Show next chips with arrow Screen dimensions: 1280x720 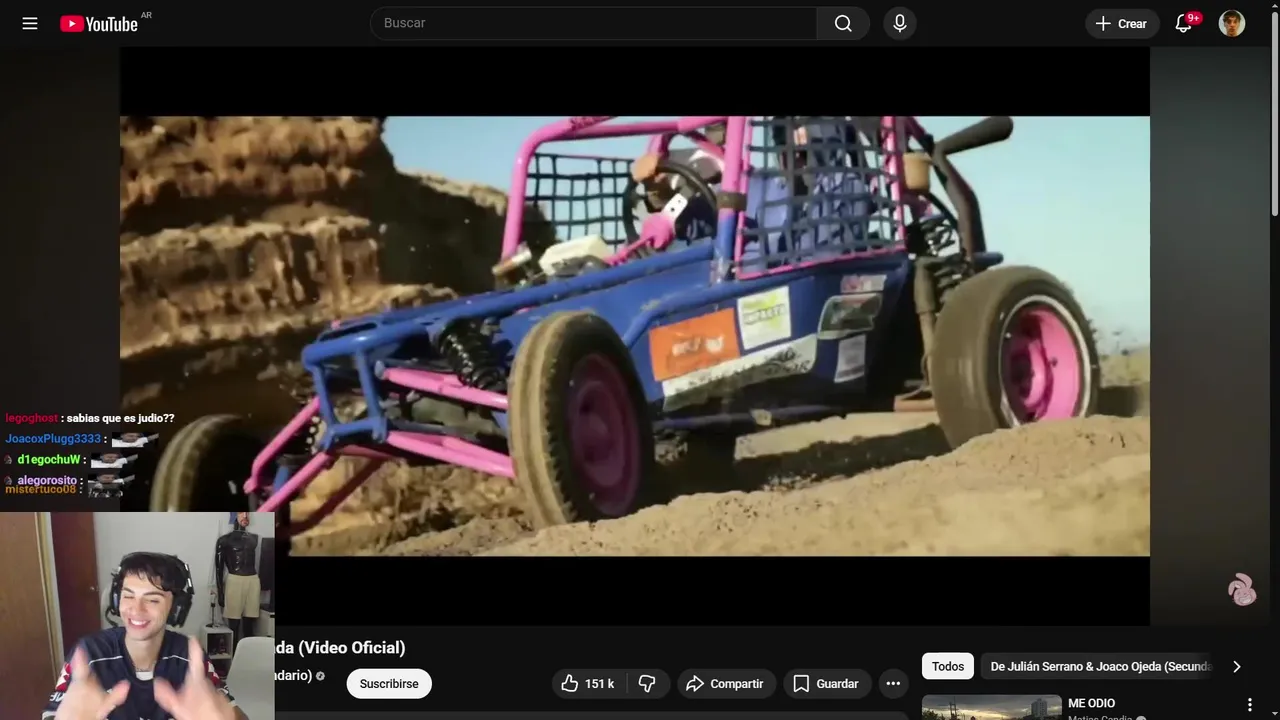pyautogui.click(x=1236, y=666)
